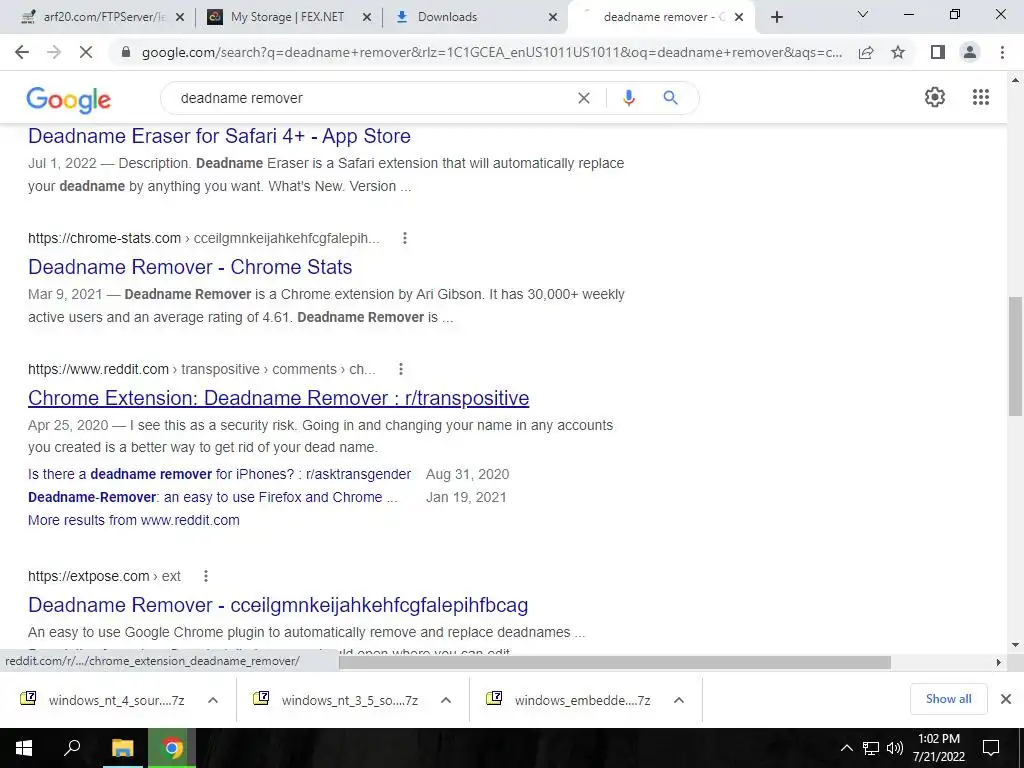The height and width of the screenshot is (768, 1024).
Task: Submit search with magnifier icon
Action: click(x=670, y=98)
